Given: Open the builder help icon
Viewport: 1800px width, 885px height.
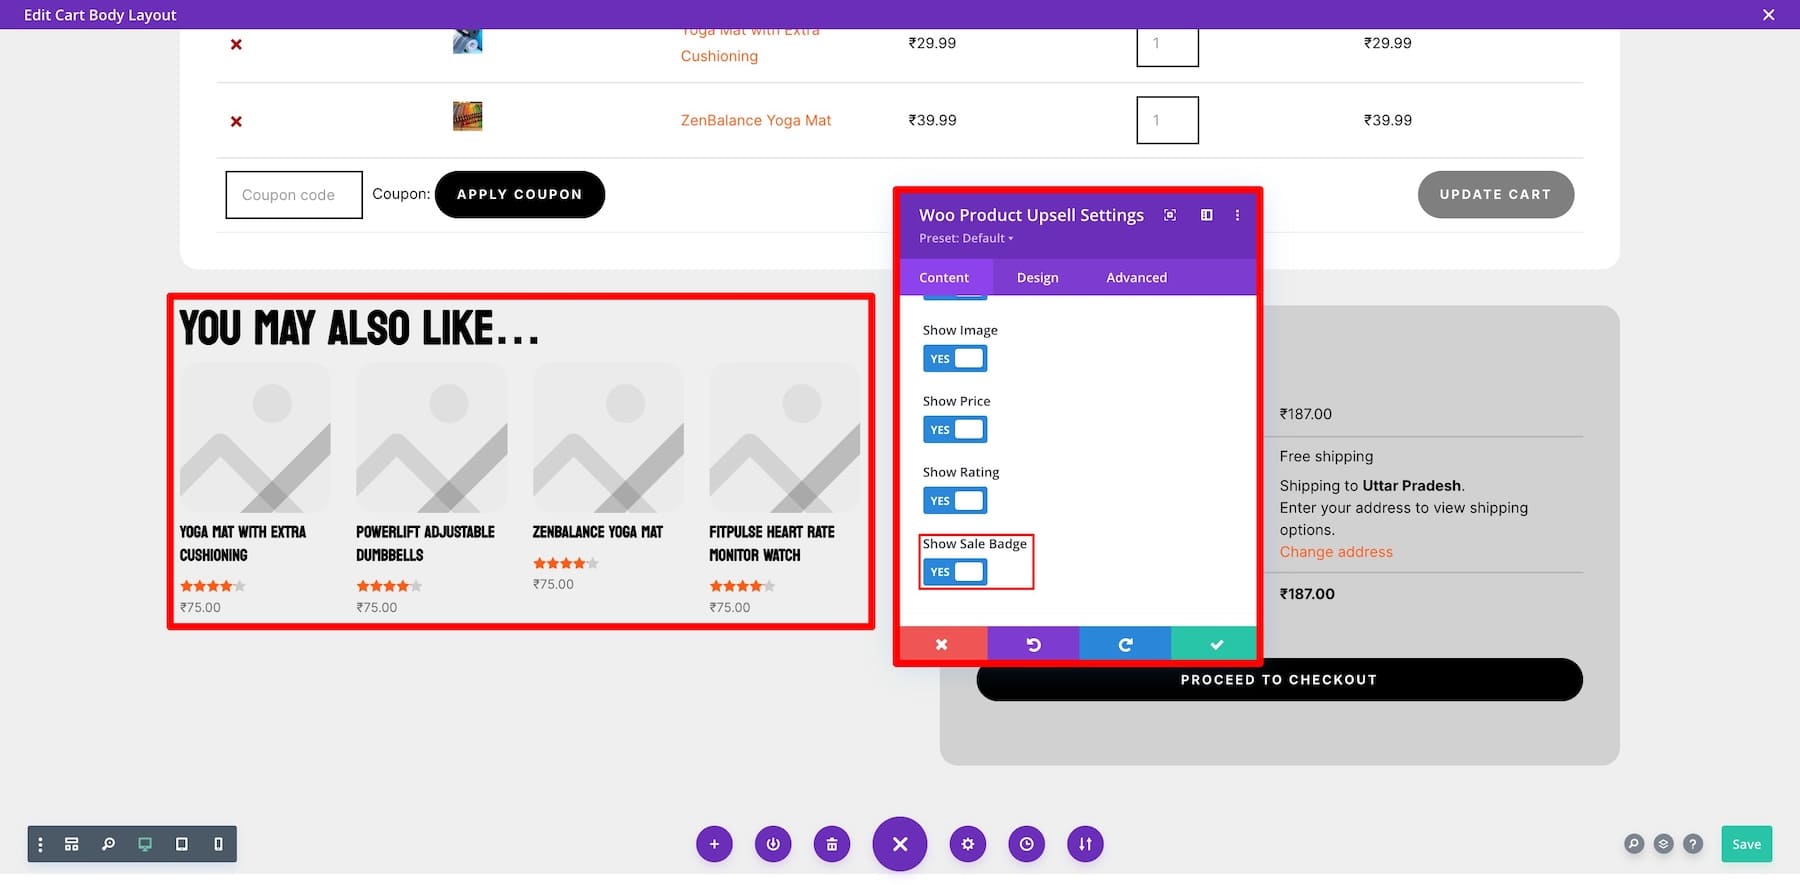Looking at the screenshot, I should tap(1693, 844).
